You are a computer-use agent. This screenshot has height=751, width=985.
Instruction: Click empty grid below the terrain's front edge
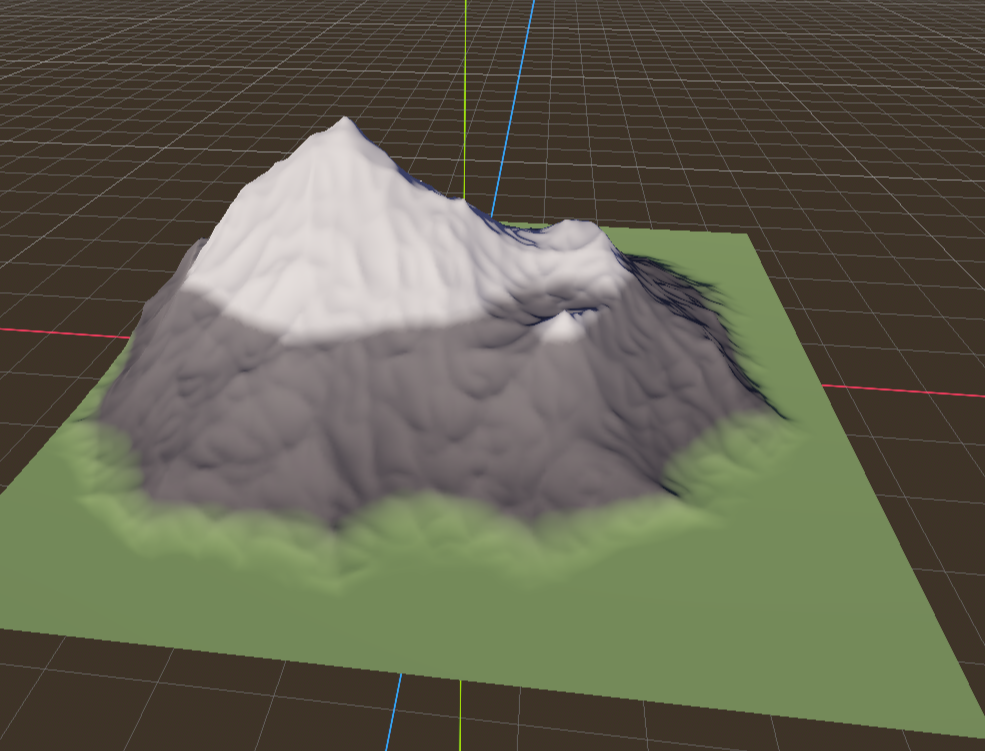point(200,700)
